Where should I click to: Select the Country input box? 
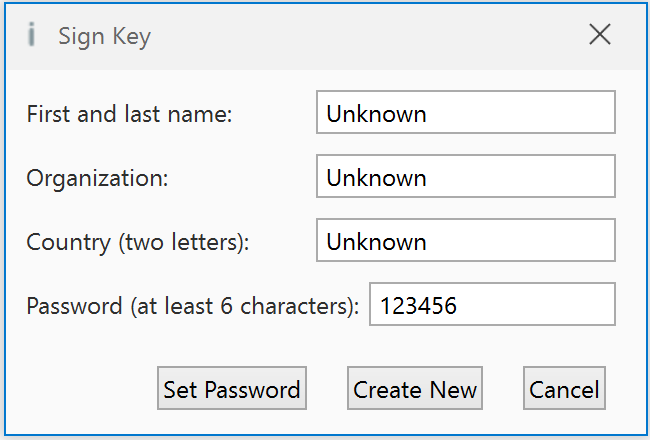[x=520, y=241]
